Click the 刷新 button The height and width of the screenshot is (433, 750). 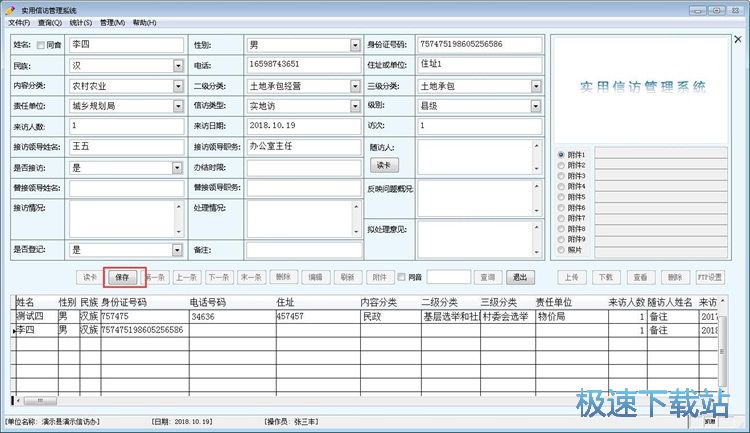(x=348, y=277)
